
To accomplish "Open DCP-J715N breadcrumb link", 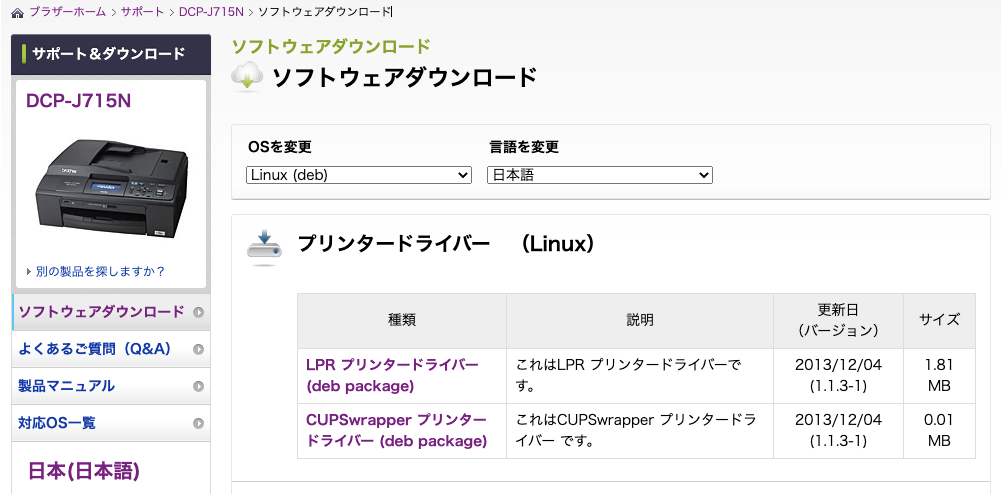I will click(x=211, y=12).
